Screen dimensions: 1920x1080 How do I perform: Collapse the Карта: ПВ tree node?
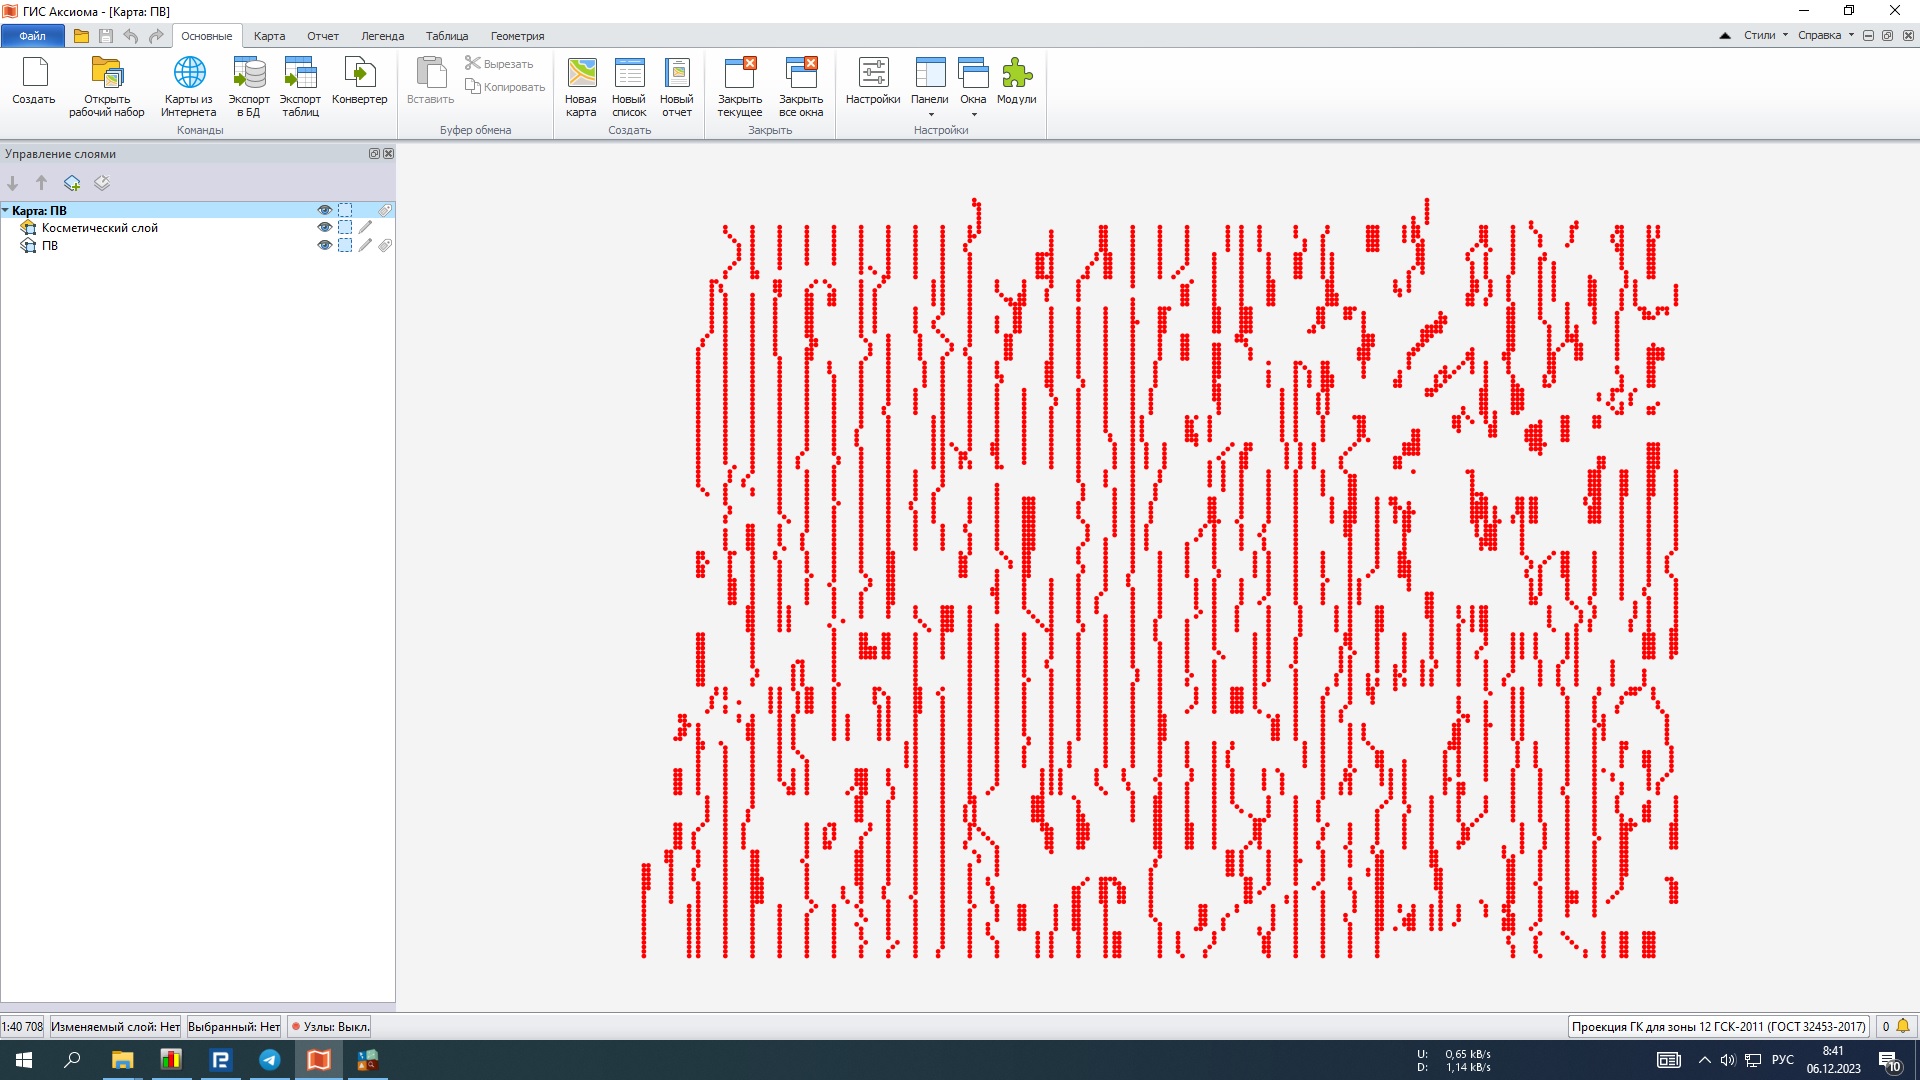6,211
